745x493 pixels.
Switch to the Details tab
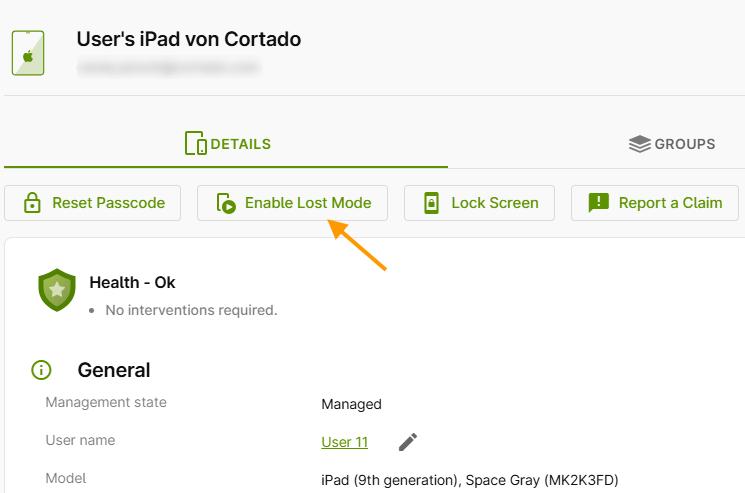[x=228, y=144]
